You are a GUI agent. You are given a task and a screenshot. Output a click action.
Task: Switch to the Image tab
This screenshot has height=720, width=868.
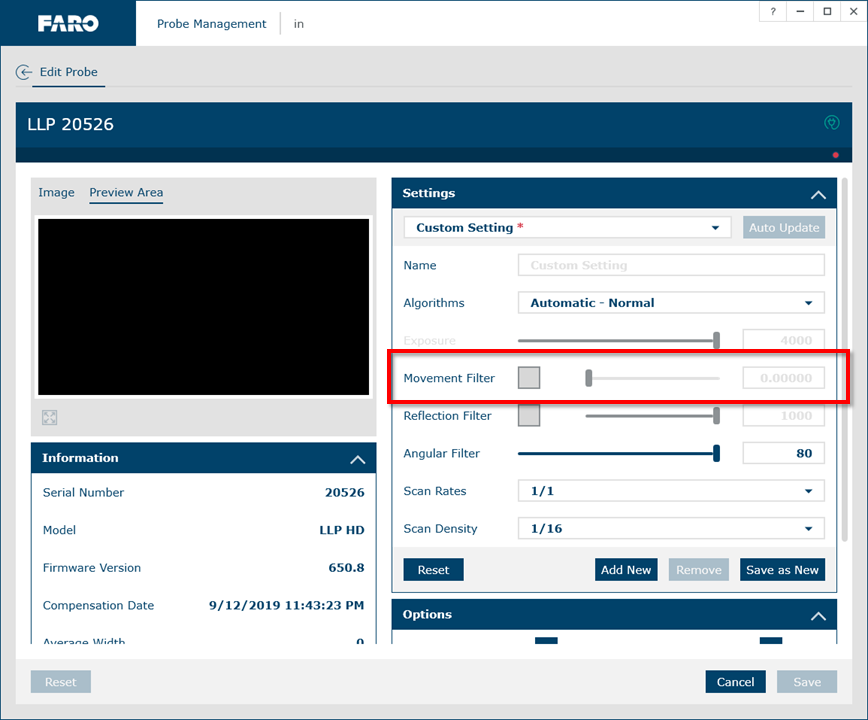56,193
